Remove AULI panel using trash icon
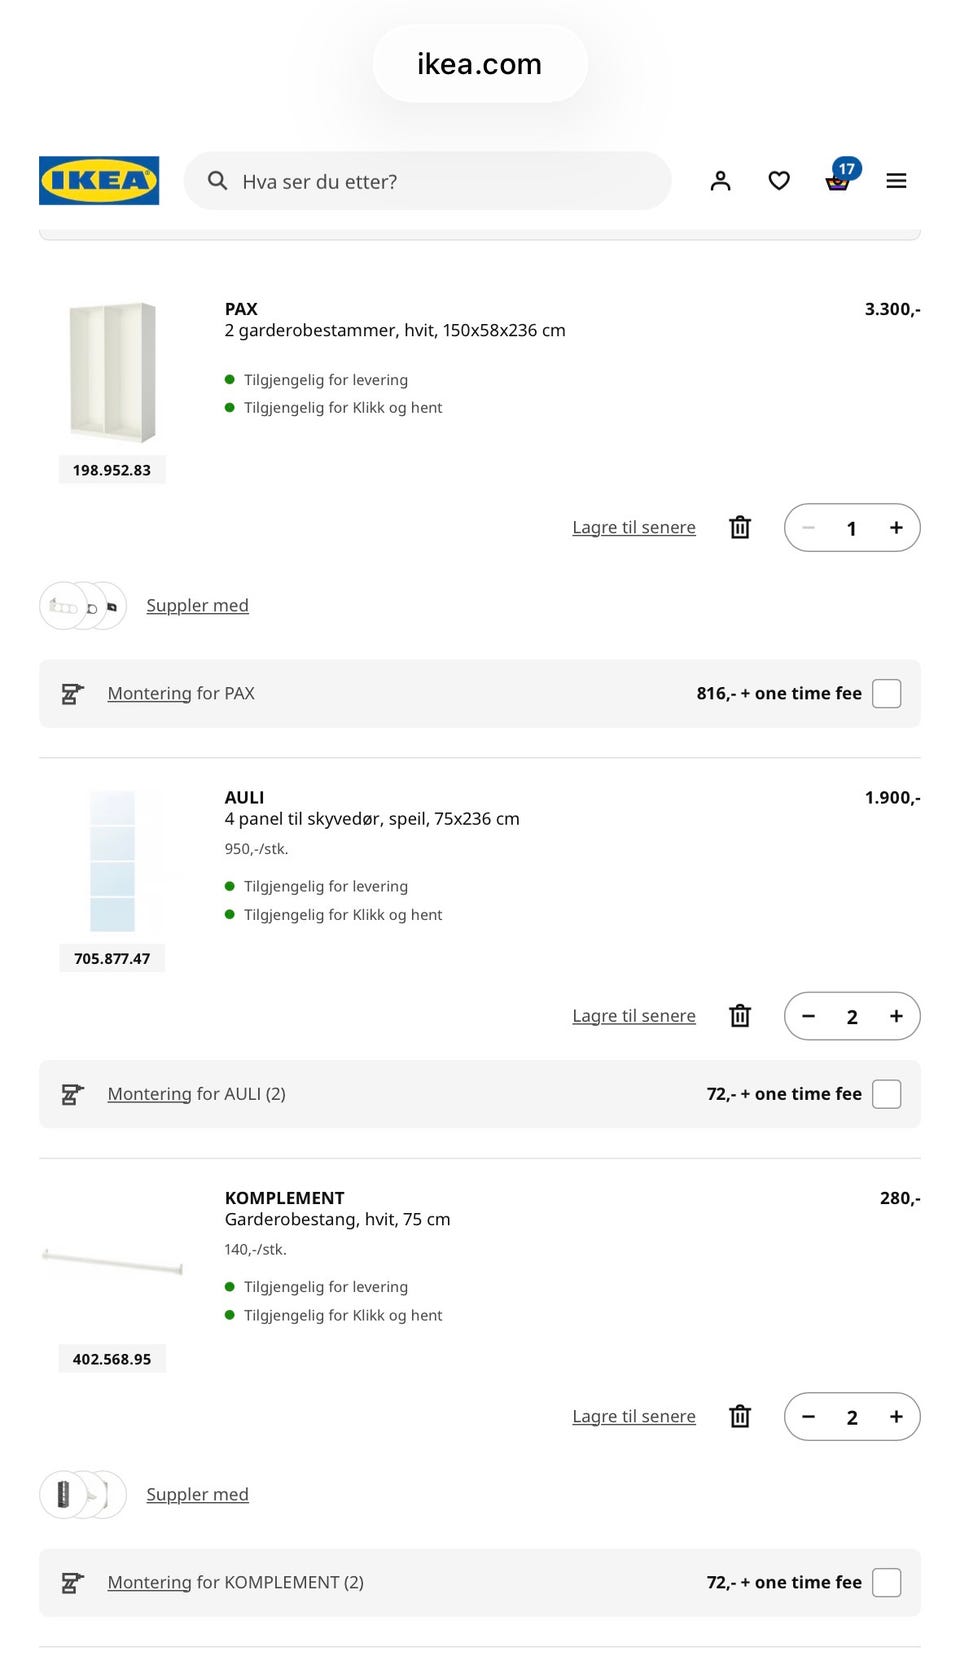The image size is (960, 1660). [x=740, y=1016]
